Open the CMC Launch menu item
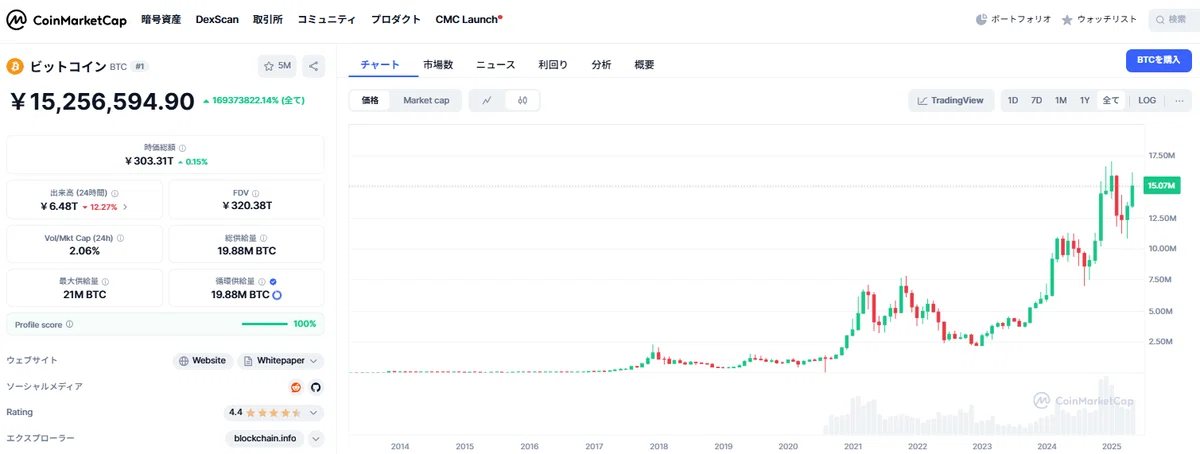 (x=469, y=19)
